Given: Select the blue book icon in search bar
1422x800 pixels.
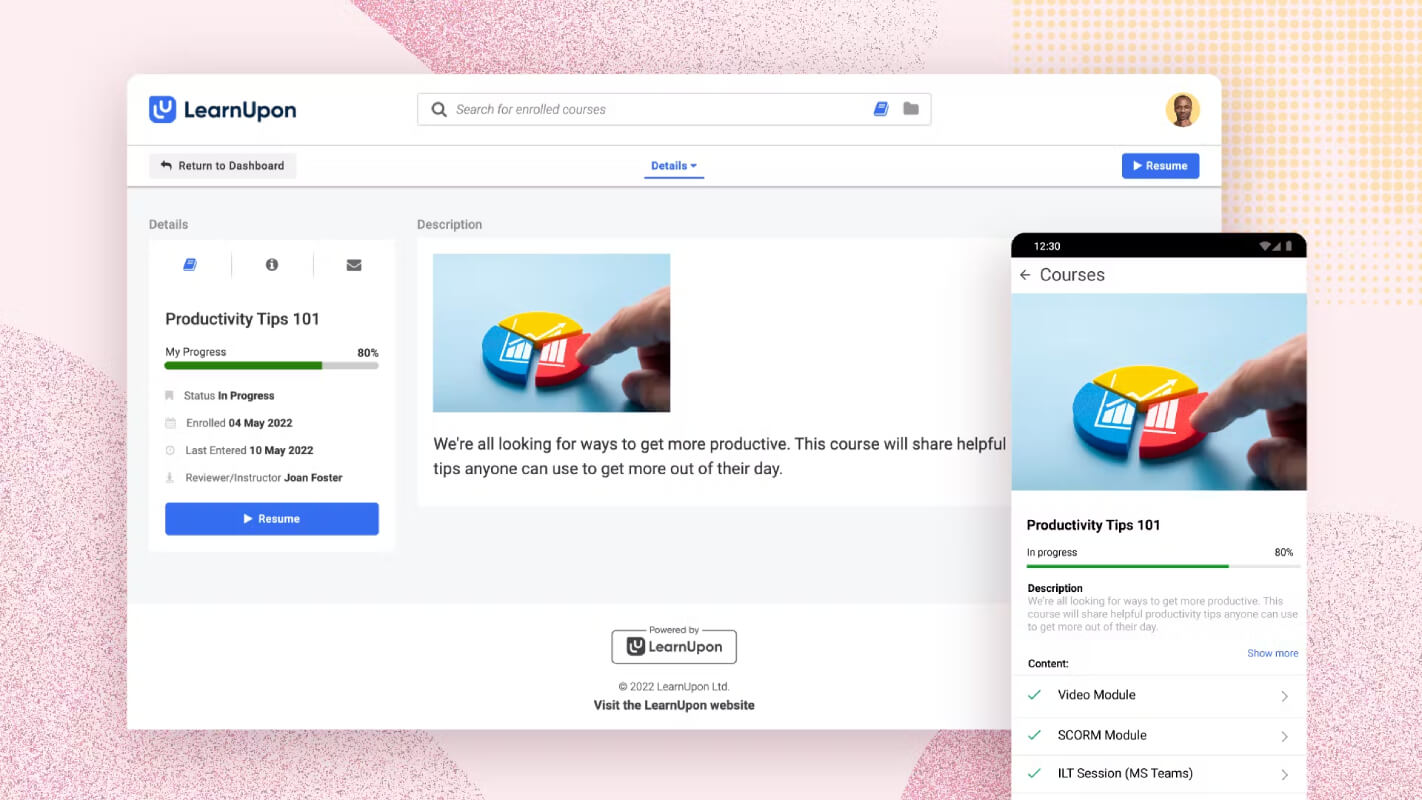Looking at the screenshot, I should coord(881,109).
